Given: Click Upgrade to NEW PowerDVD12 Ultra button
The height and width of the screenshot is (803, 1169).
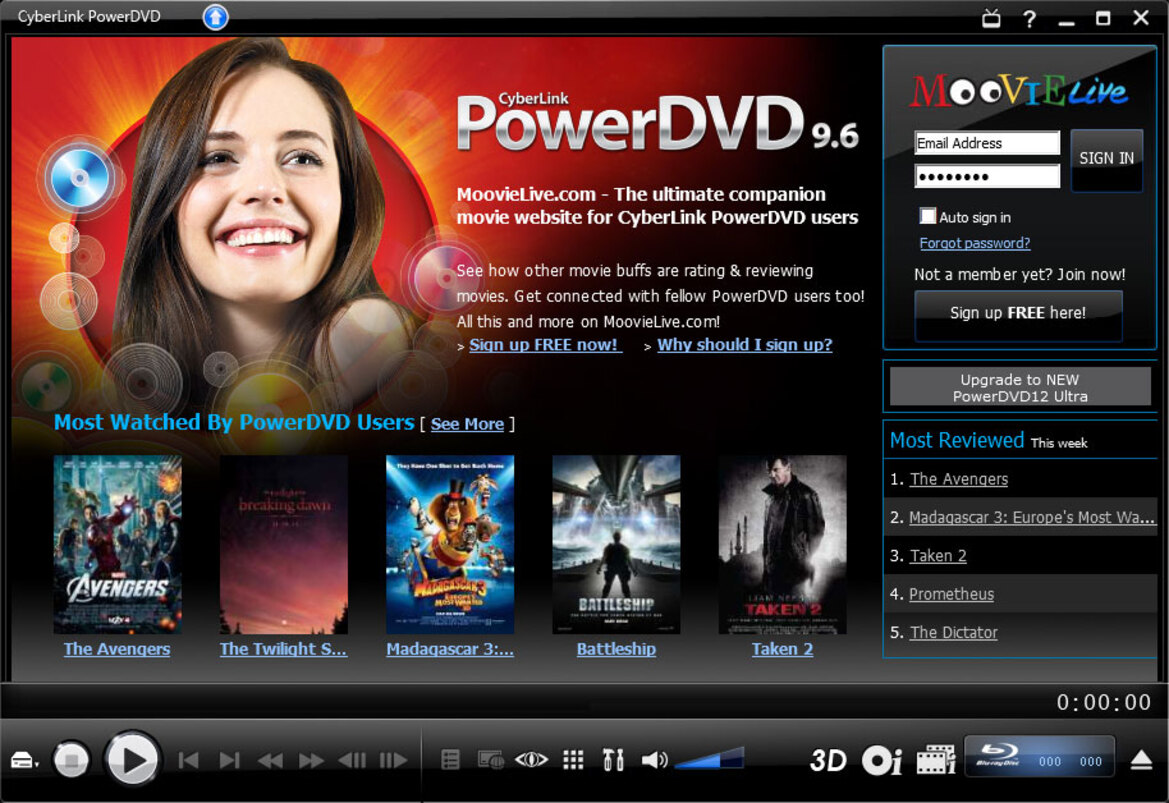Looking at the screenshot, I should click(1020, 387).
